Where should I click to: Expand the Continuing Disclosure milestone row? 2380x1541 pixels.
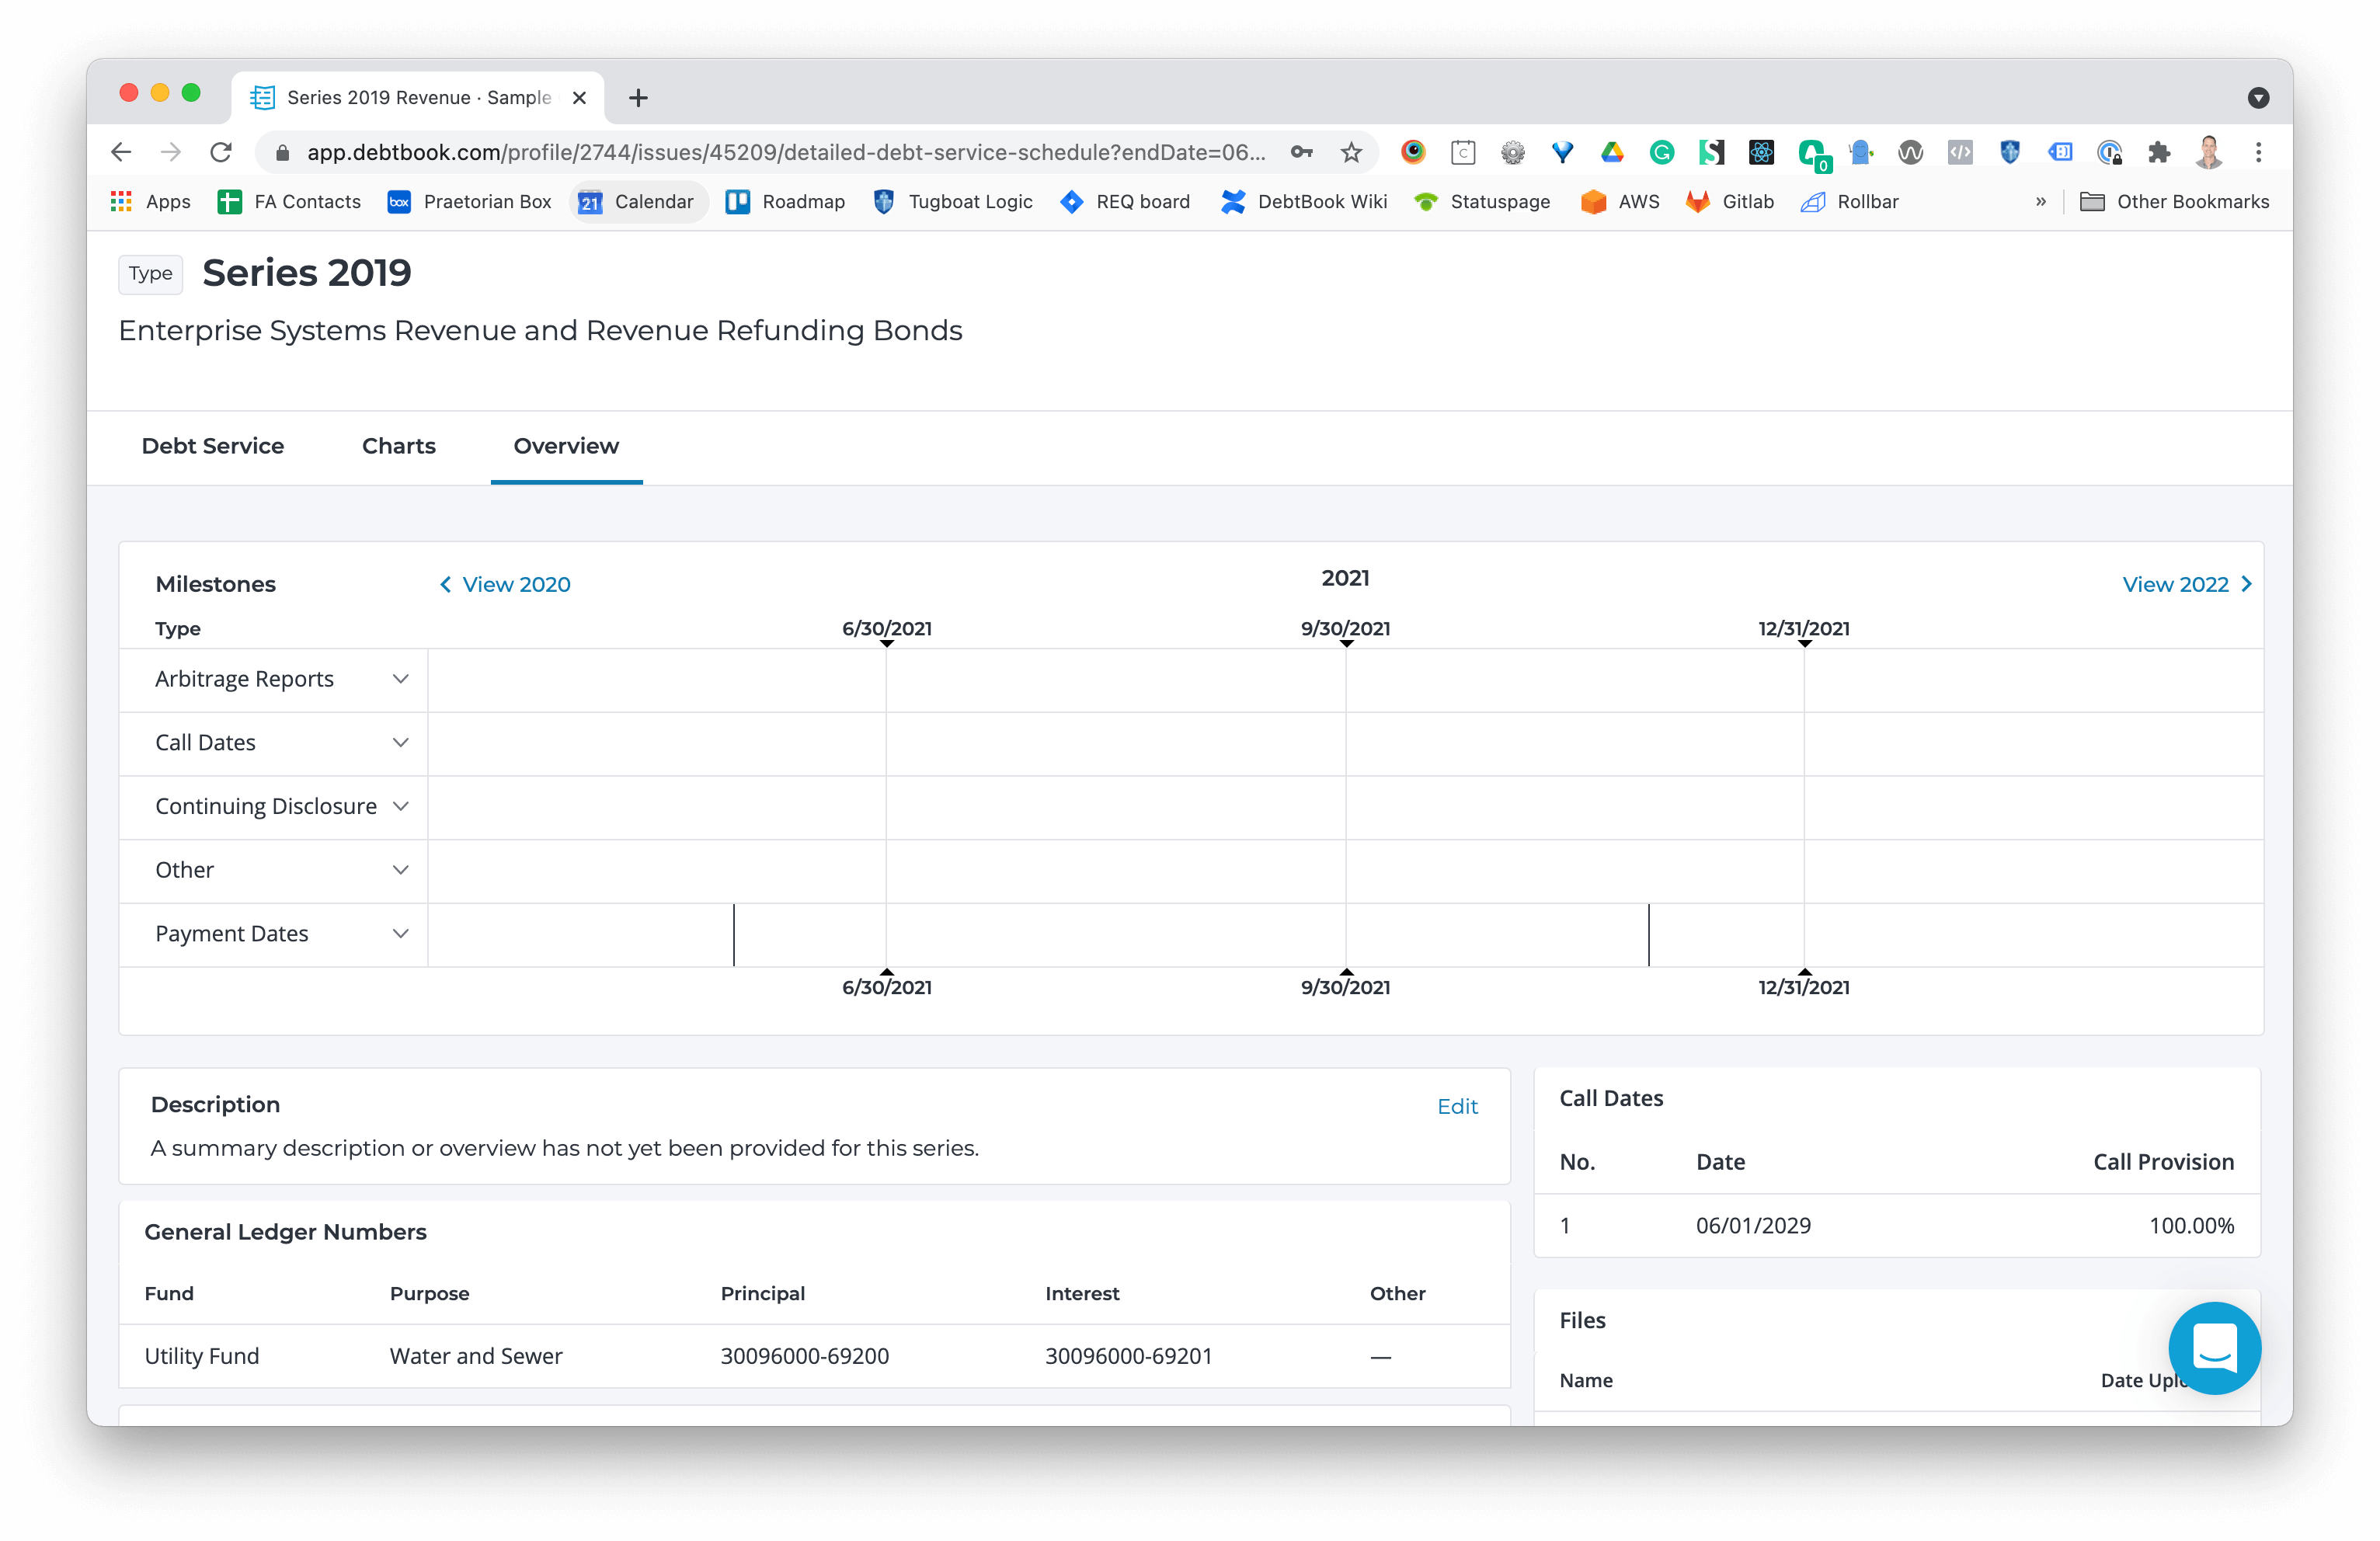click(400, 806)
